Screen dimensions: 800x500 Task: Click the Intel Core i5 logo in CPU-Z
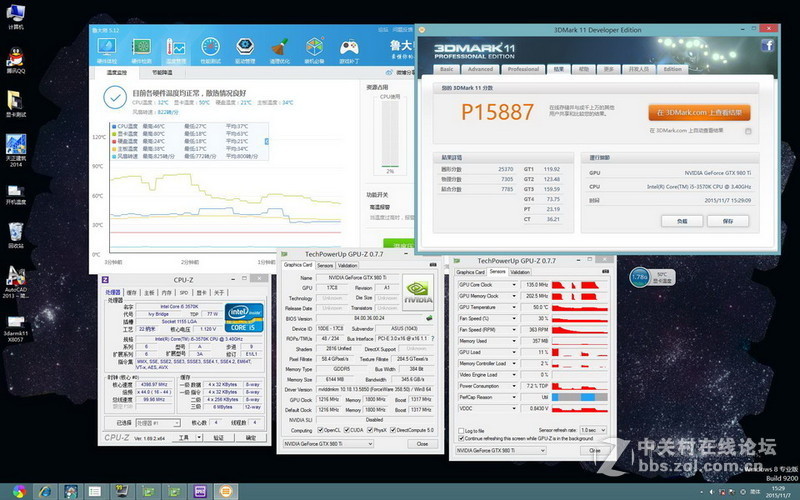point(244,317)
